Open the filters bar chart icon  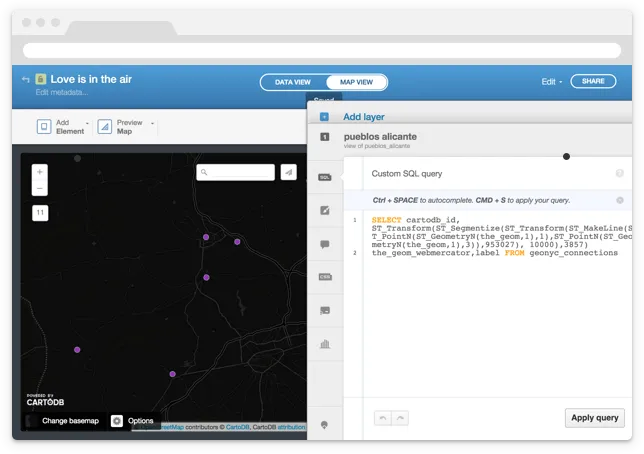tap(325, 344)
